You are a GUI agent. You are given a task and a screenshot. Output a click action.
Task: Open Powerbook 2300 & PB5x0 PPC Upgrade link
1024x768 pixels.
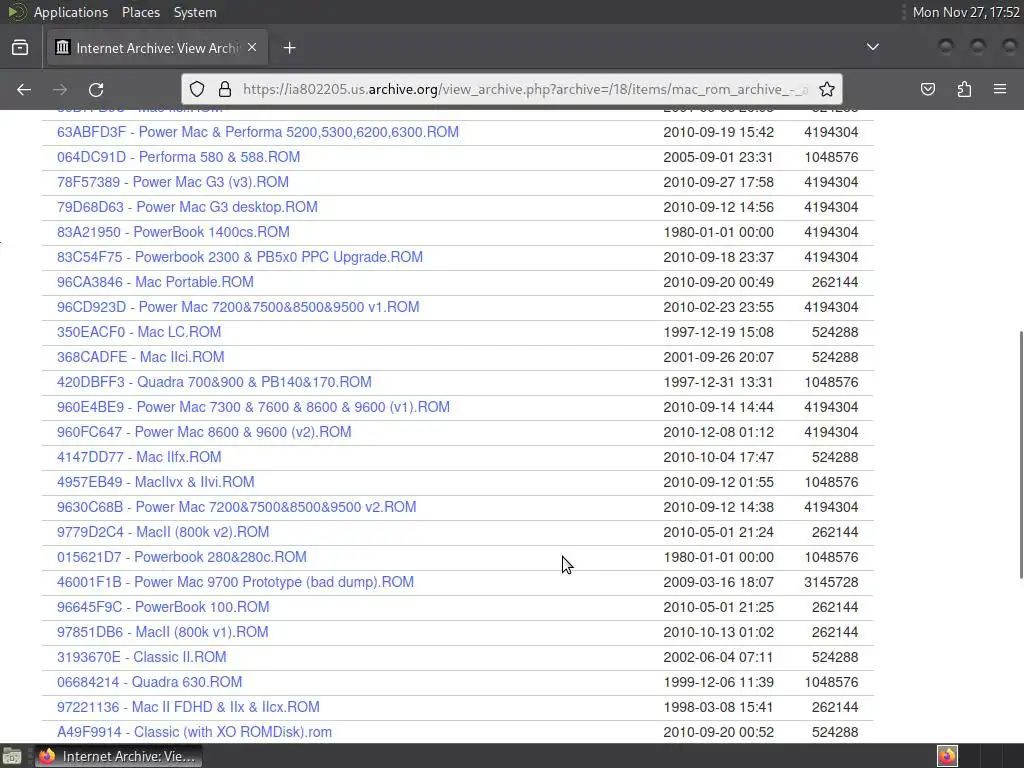(240, 257)
